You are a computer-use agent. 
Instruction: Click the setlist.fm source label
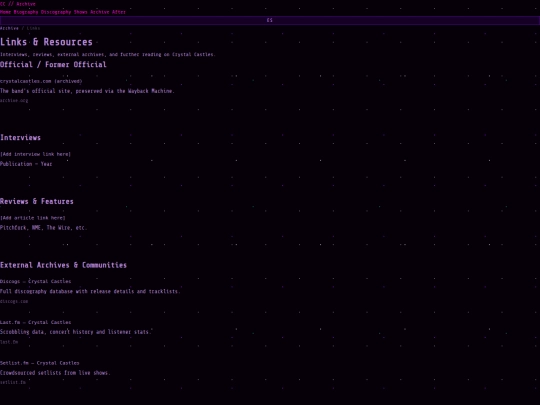click(13, 382)
